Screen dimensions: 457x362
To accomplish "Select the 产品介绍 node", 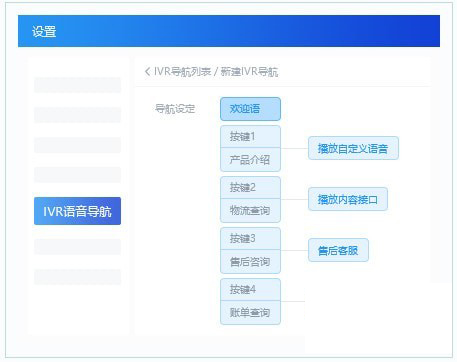I will [x=250, y=160].
